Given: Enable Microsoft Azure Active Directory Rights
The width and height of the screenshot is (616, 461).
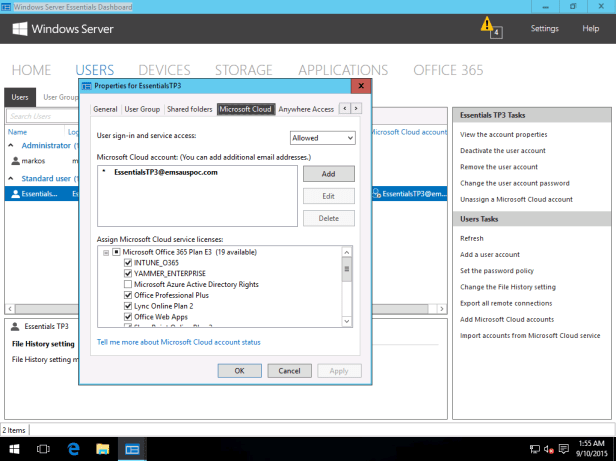Looking at the screenshot, I should (x=128, y=284).
